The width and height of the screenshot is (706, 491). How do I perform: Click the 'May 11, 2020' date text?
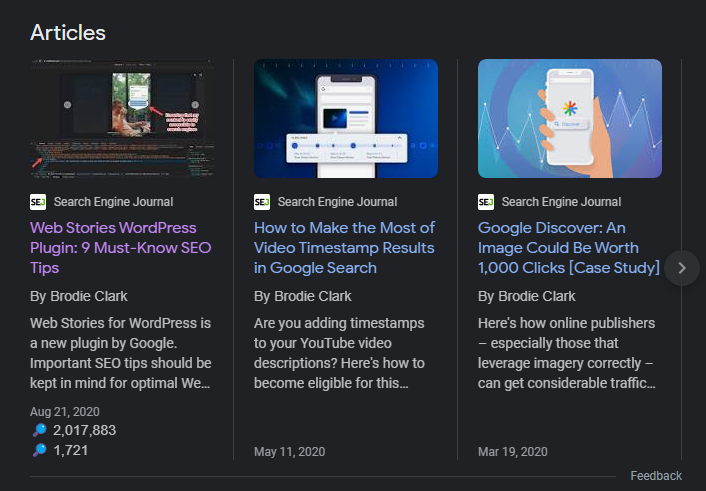point(290,452)
